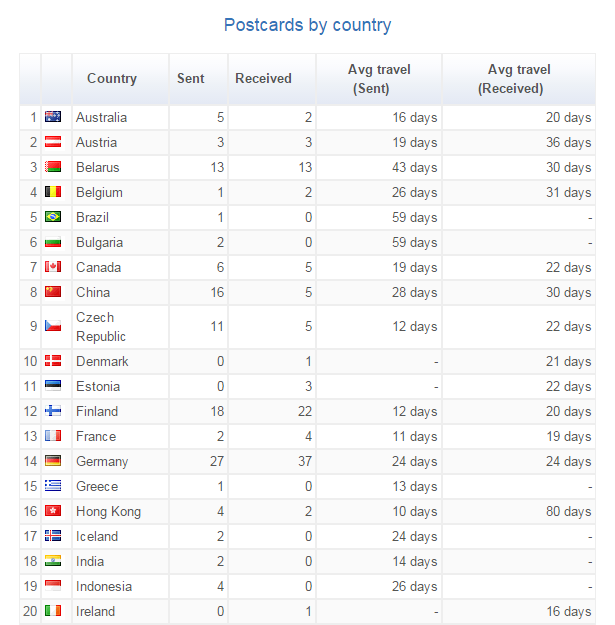Click the China flag icon
615x625 pixels.
pyautogui.click(x=53, y=292)
